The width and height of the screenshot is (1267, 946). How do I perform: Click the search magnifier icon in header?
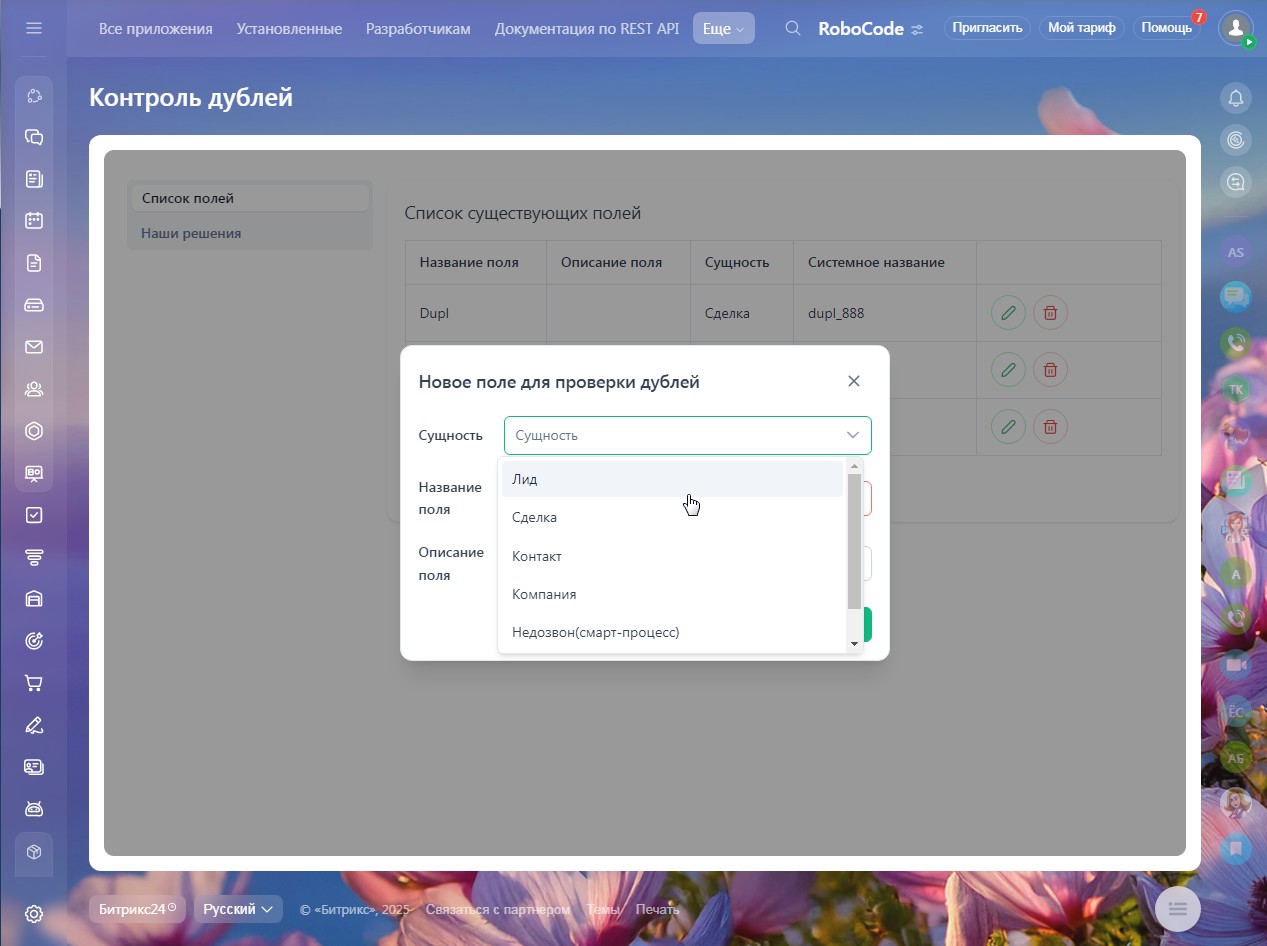pyautogui.click(x=793, y=28)
